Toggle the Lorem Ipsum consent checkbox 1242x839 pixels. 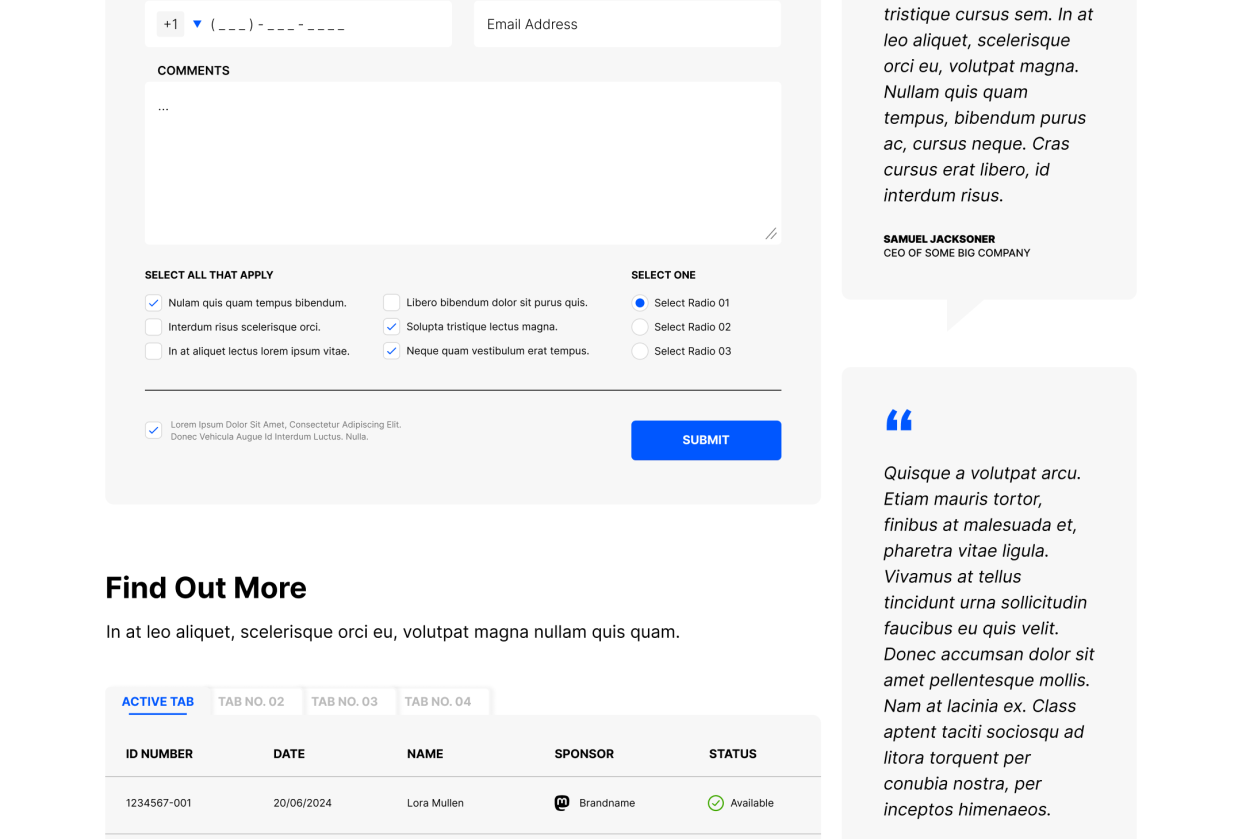coord(153,430)
